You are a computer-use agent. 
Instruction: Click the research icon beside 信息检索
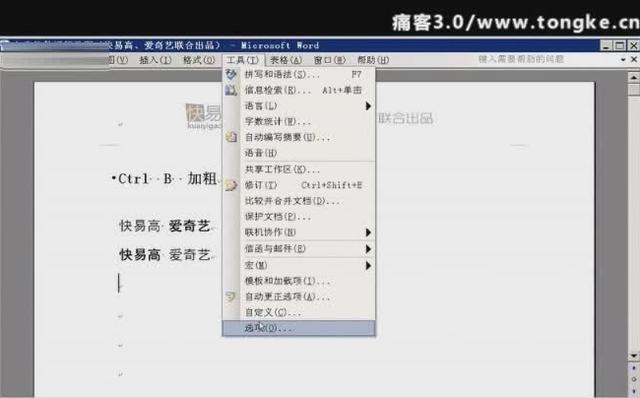(x=231, y=90)
